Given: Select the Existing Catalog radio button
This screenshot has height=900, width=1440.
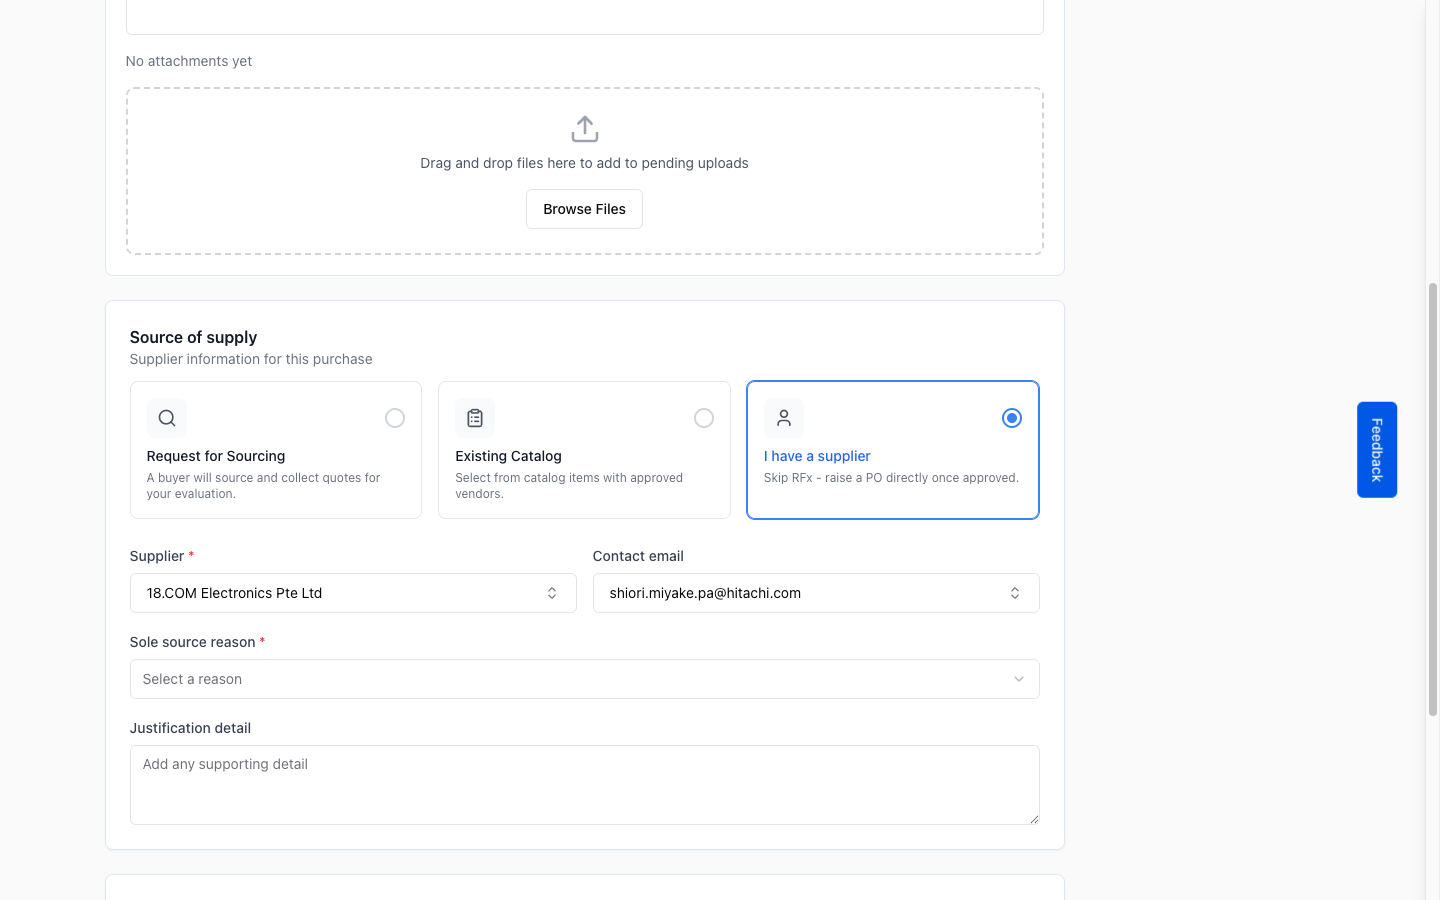Looking at the screenshot, I should [x=704, y=418].
